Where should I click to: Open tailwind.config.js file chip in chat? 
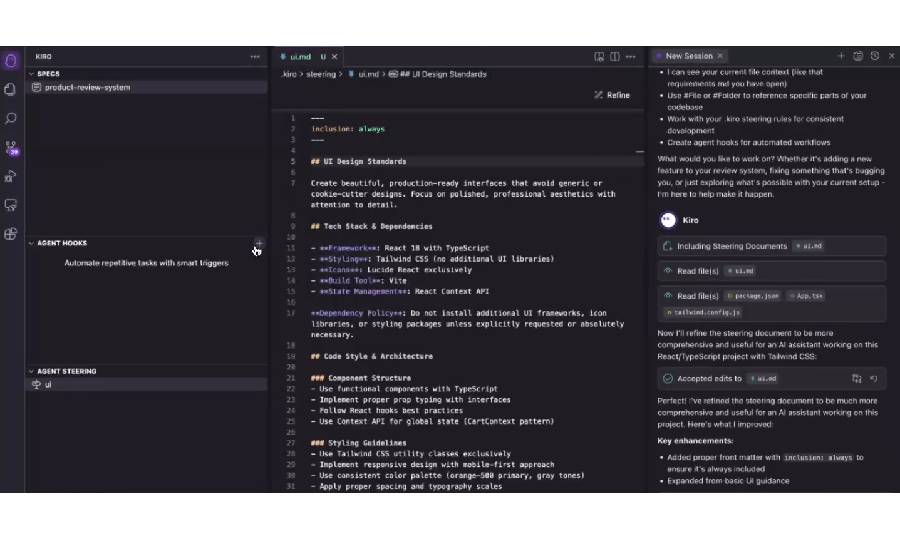tap(703, 313)
